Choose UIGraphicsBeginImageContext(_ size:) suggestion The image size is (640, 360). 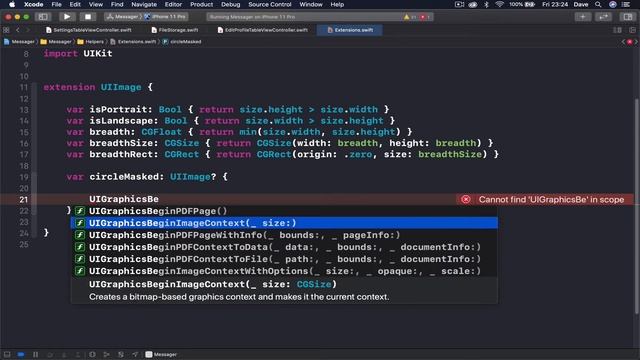(x=284, y=223)
